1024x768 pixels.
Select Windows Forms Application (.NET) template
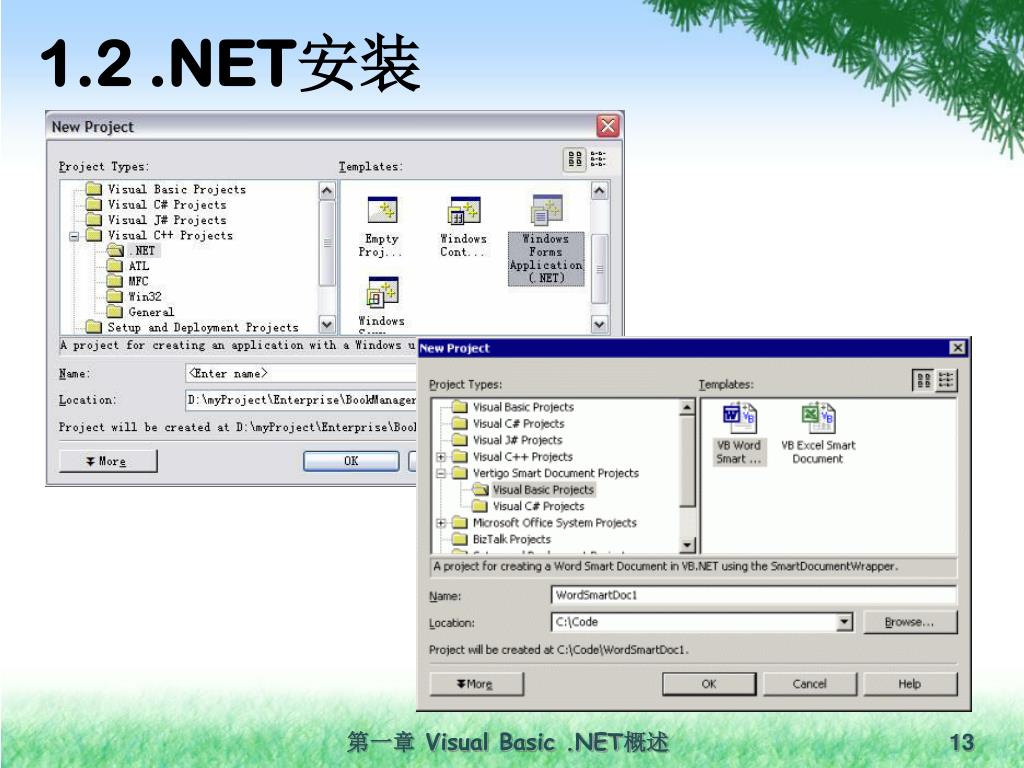tap(547, 239)
